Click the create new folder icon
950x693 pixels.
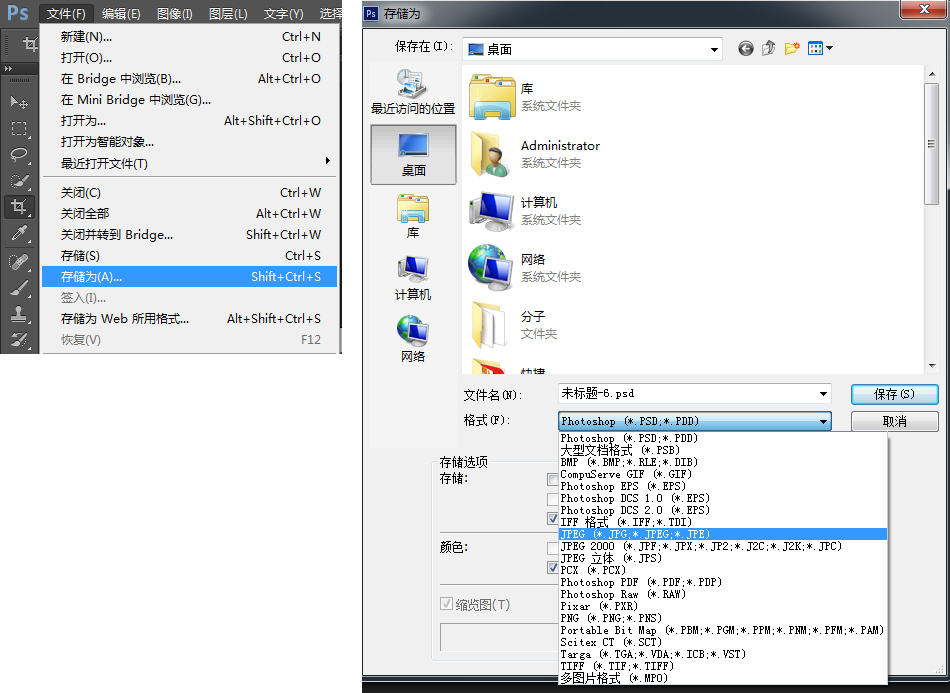(x=792, y=48)
